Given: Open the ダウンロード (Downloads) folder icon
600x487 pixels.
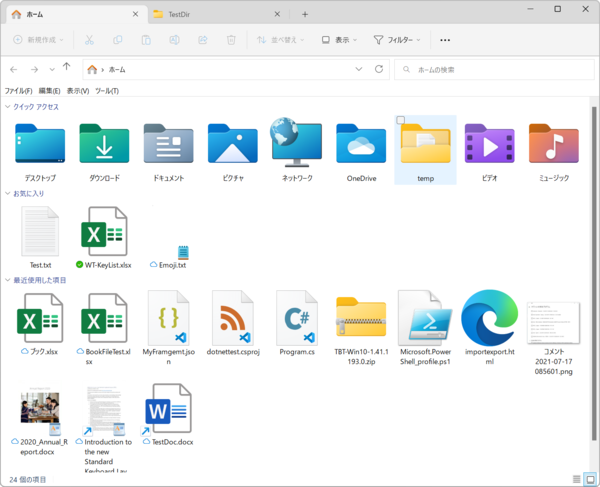Looking at the screenshot, I should click(x=104, y=146).
